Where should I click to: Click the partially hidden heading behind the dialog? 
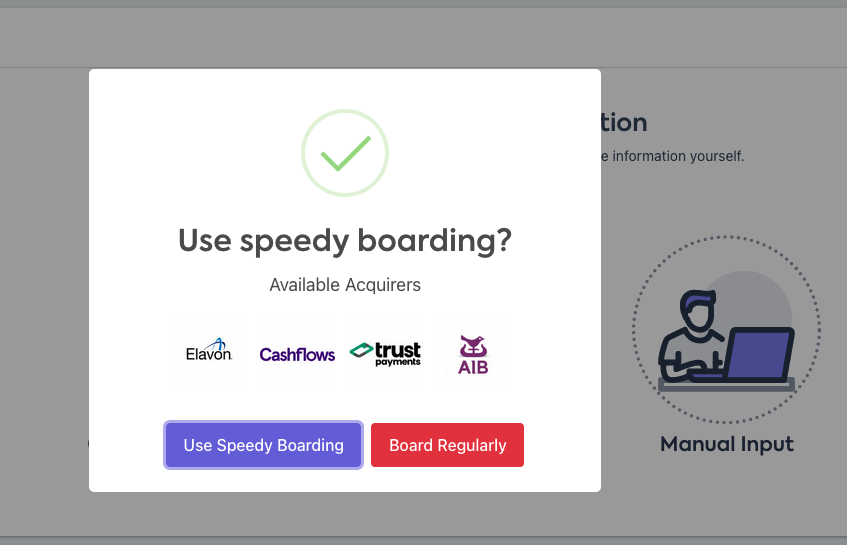click(623, 123)
